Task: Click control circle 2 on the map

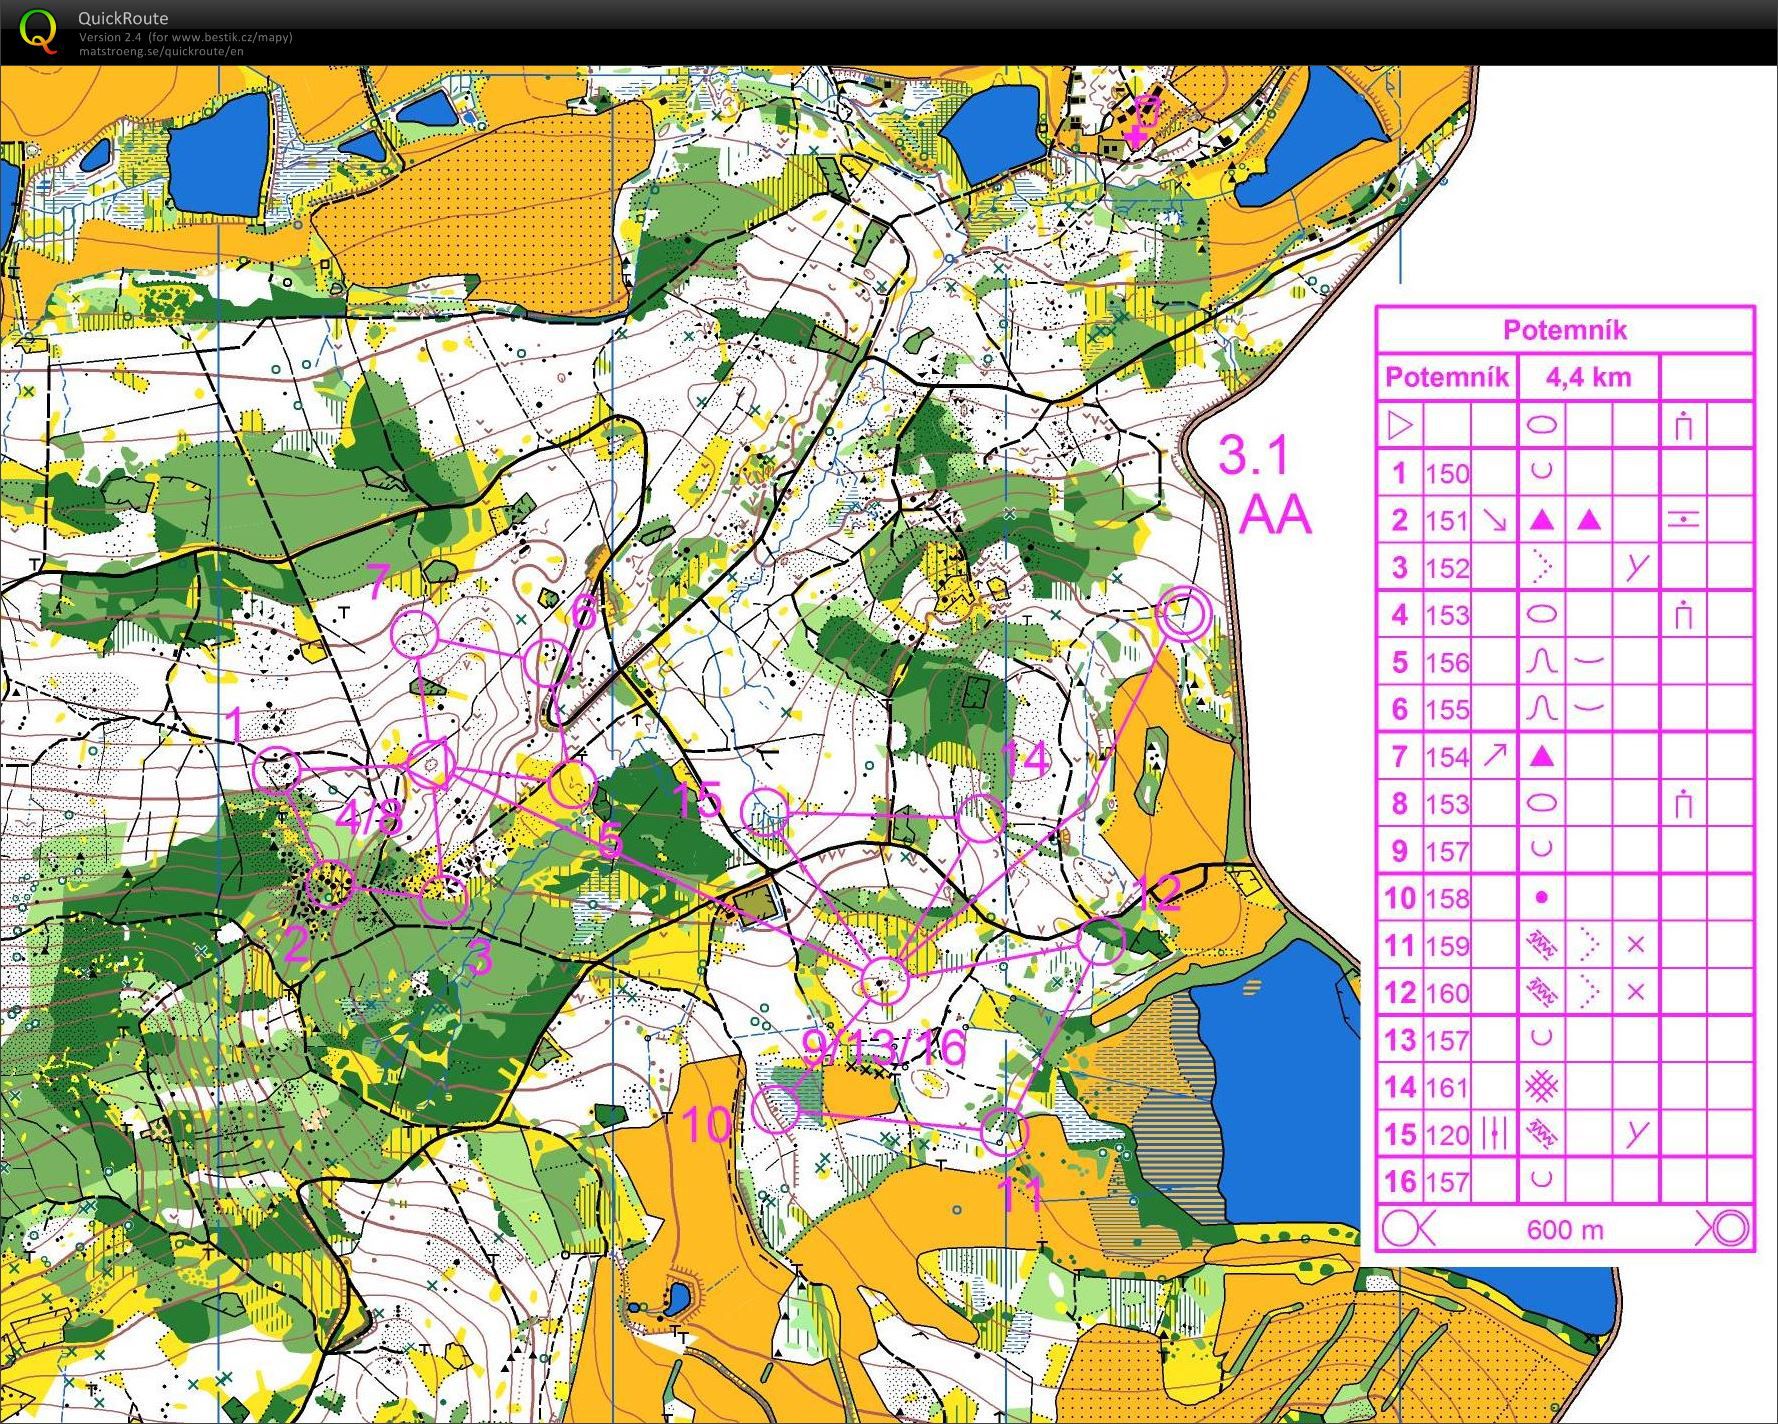Action: (x=330, y=884)
